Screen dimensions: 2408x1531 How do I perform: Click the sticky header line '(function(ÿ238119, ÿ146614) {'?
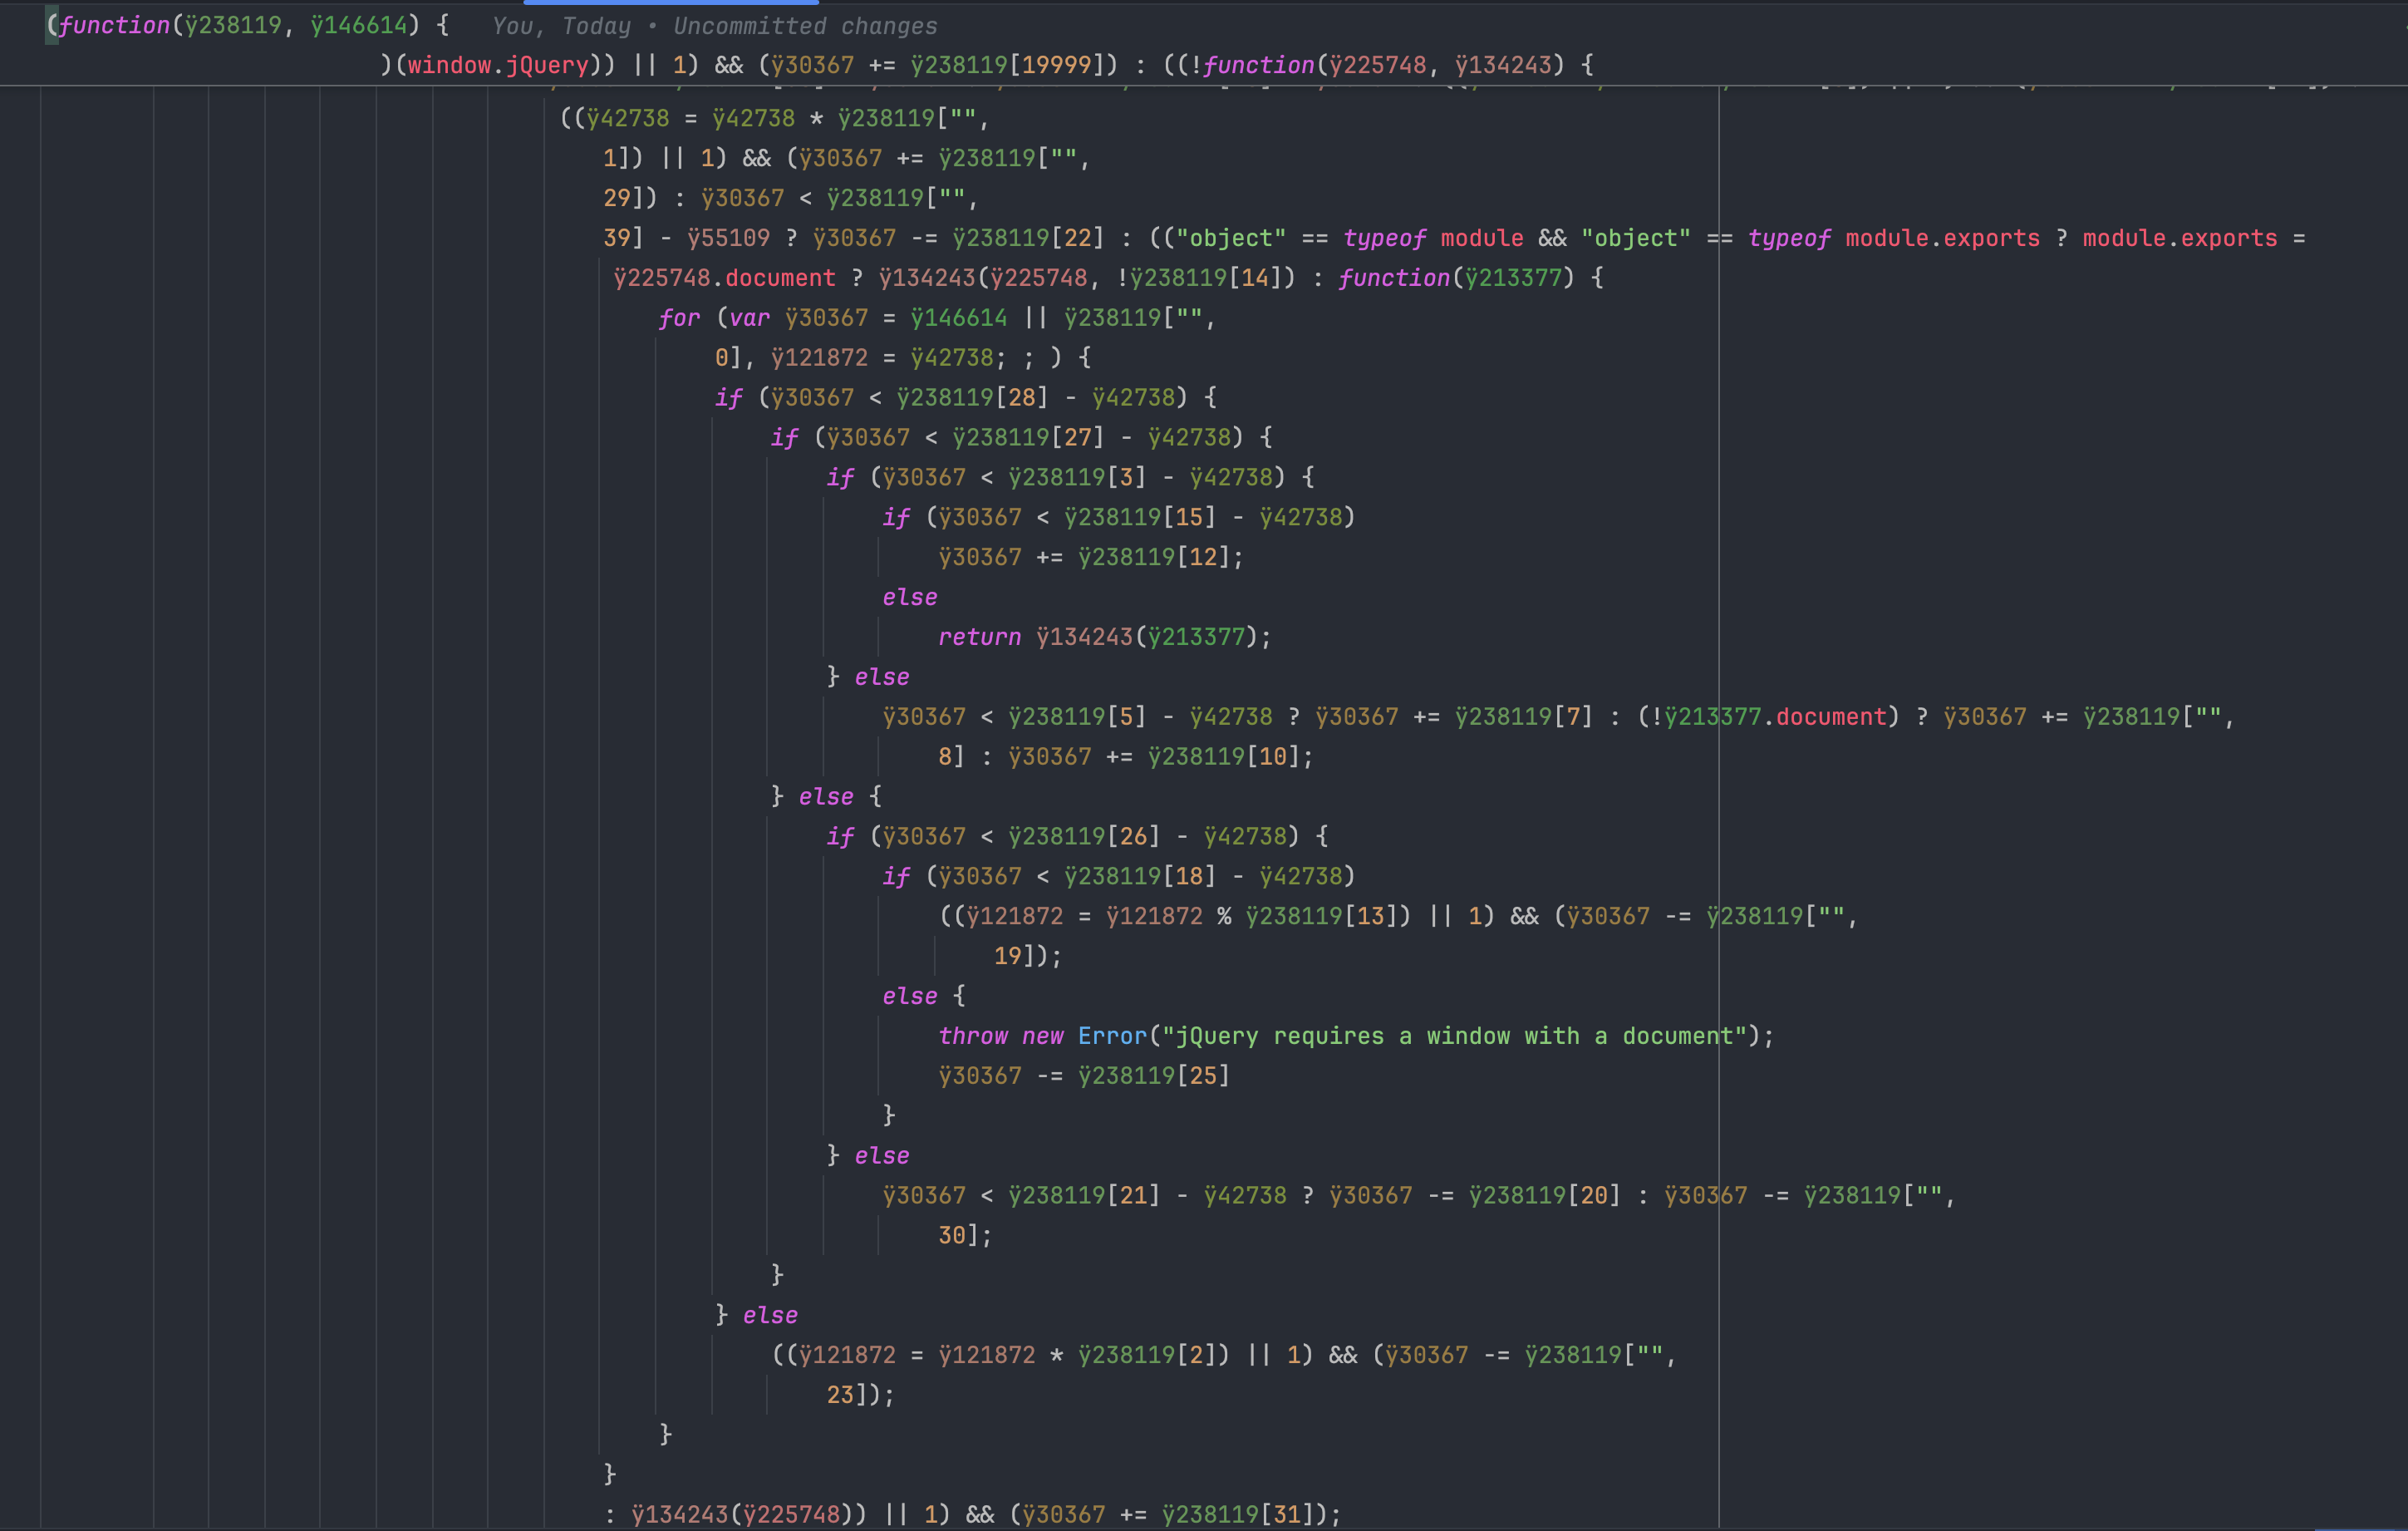[x=248, y=26]
